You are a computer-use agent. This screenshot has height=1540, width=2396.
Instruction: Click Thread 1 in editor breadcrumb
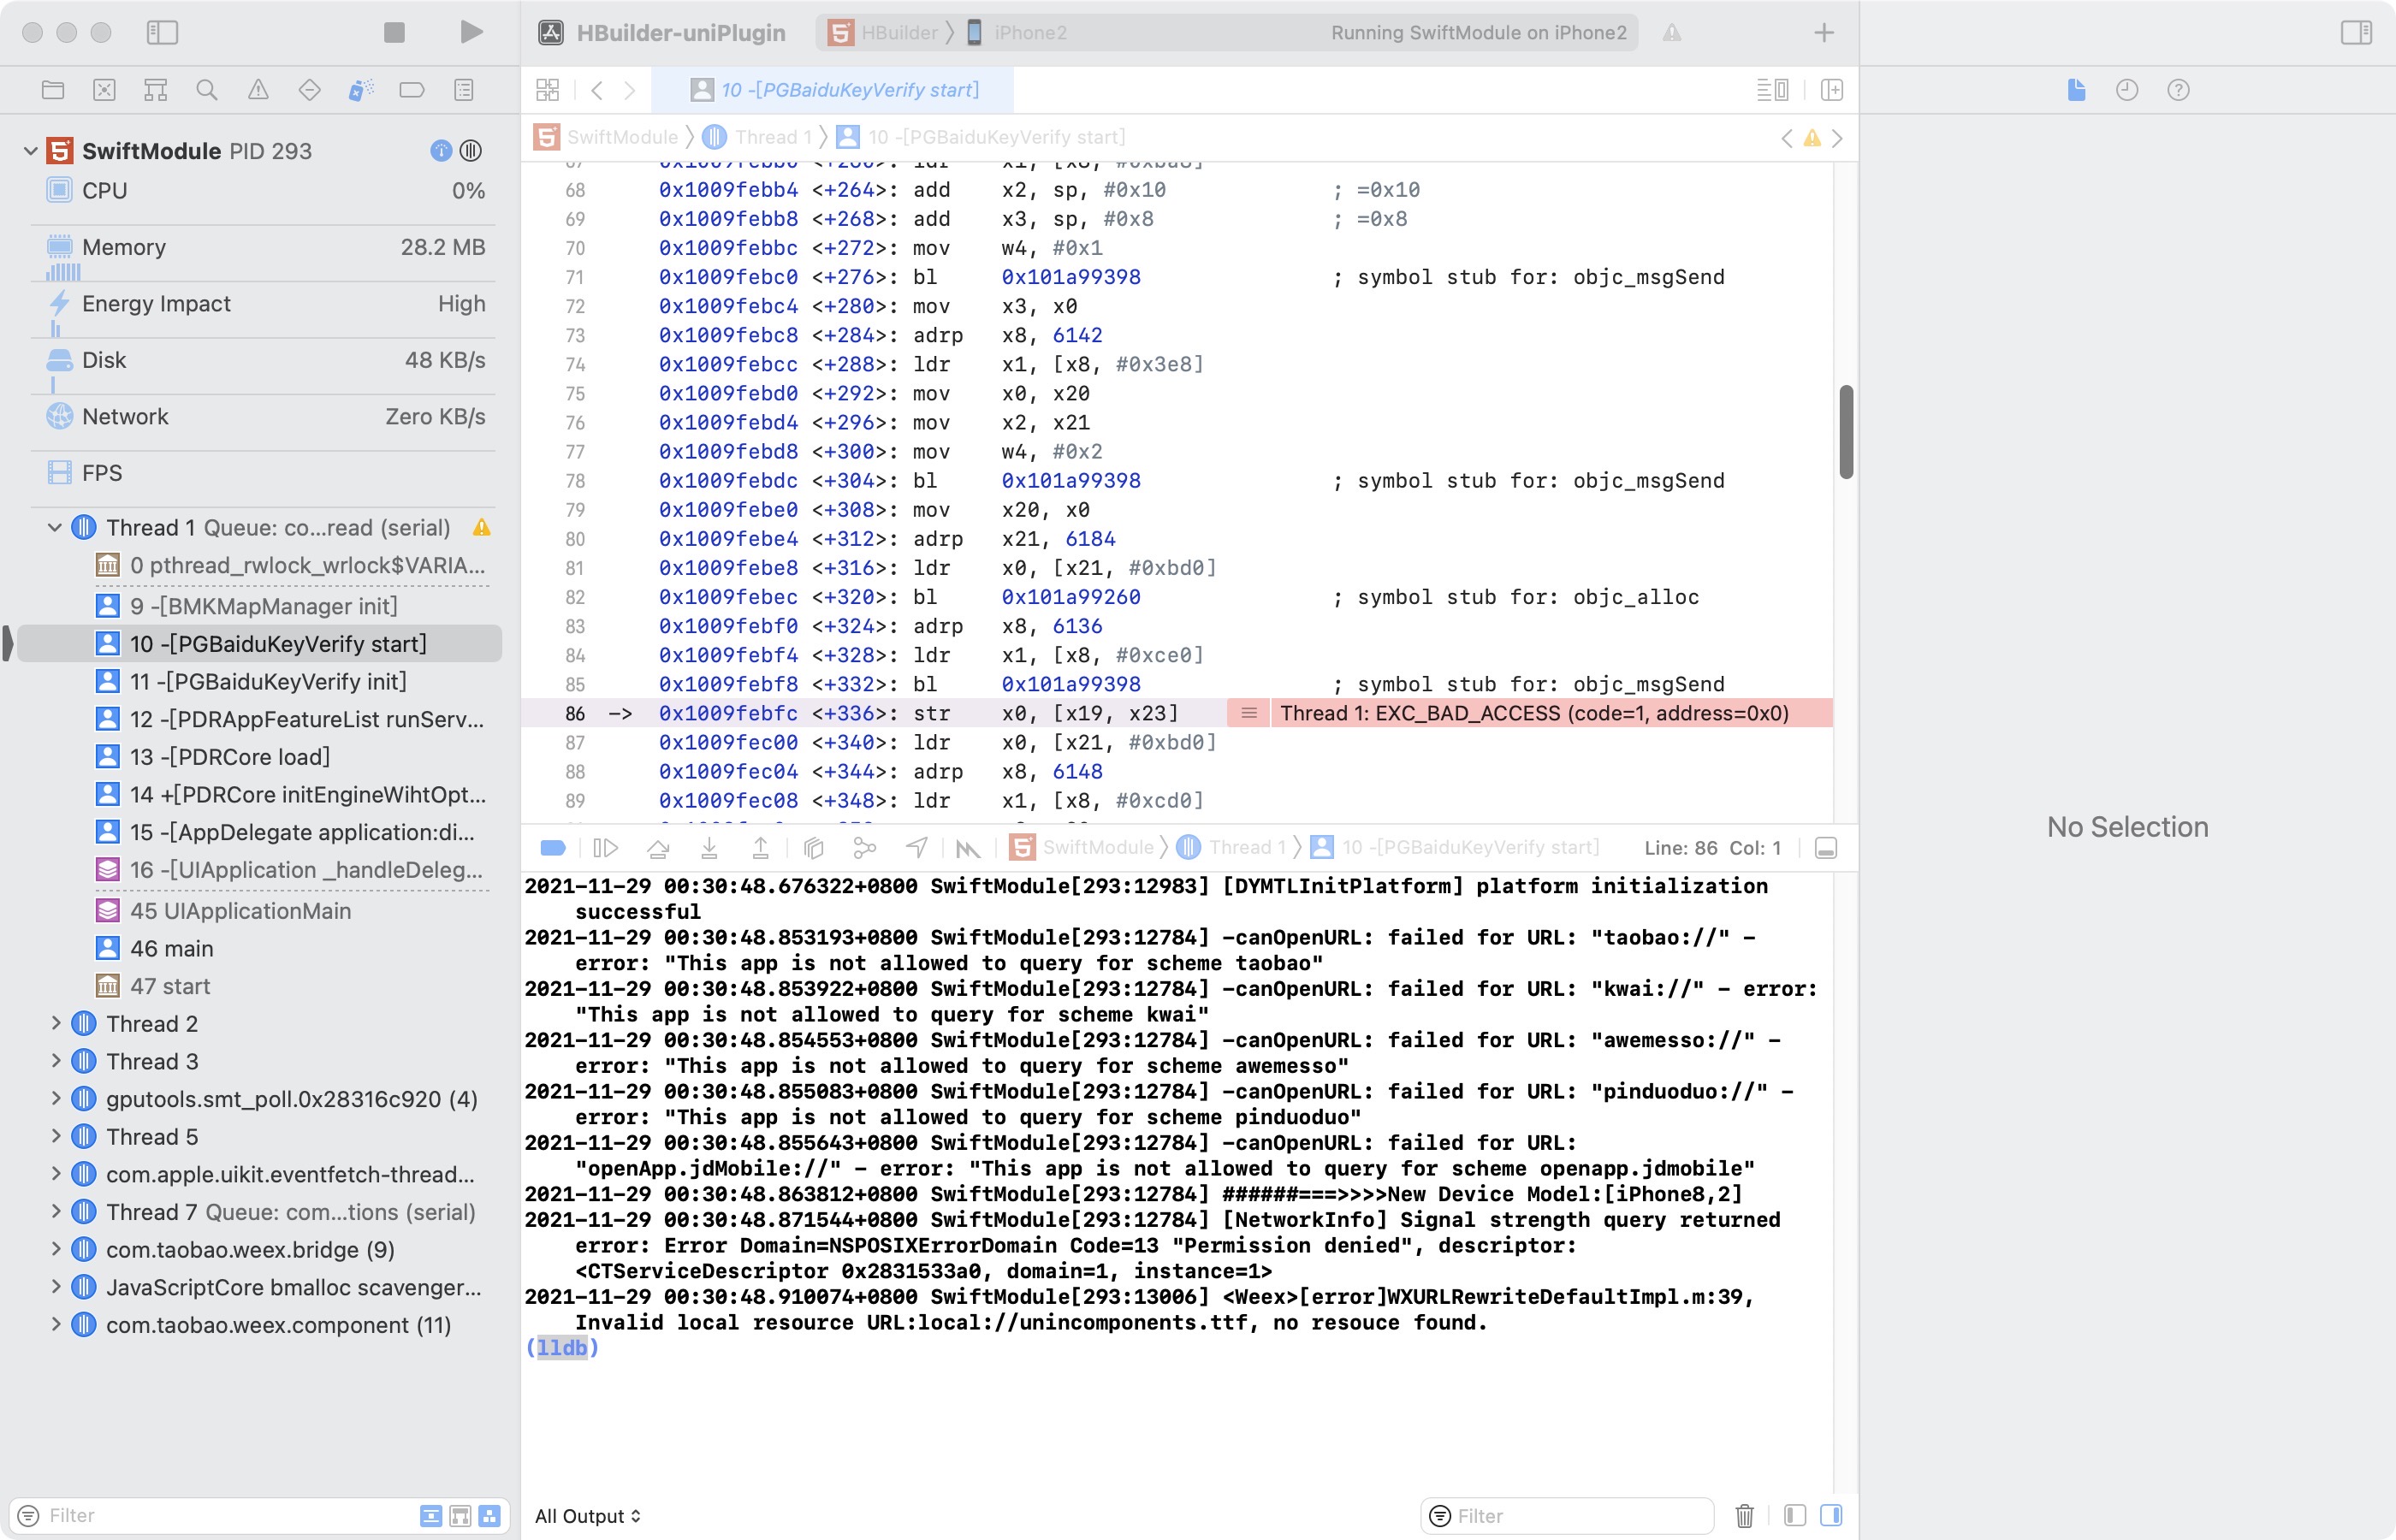point(772,137)
